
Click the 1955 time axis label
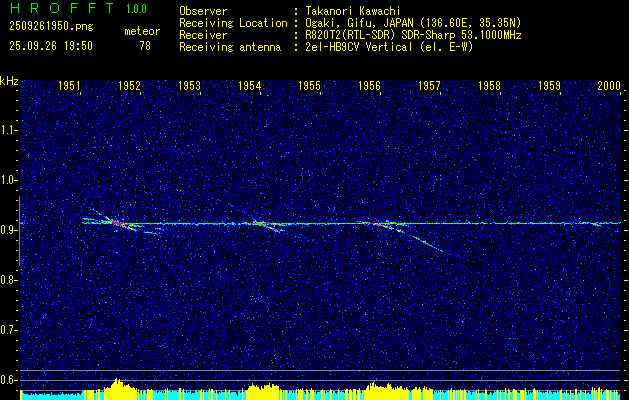[309, 85]
